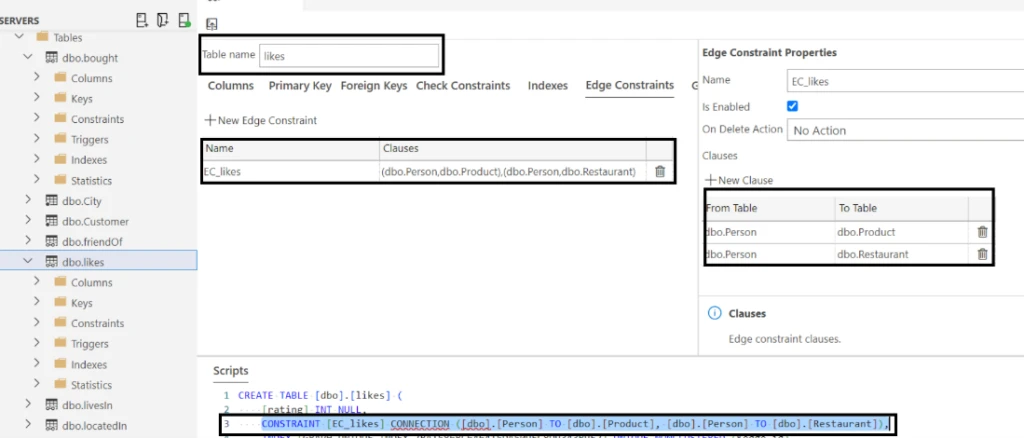
Task: Delete the dbo.Person to dbo.Restaurant clause
Action: (982, 254)
